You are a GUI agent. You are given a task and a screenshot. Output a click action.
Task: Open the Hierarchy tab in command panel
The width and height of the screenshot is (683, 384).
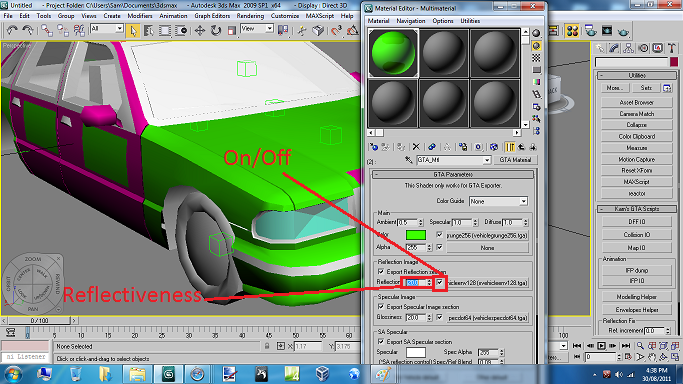click(628, 48)
